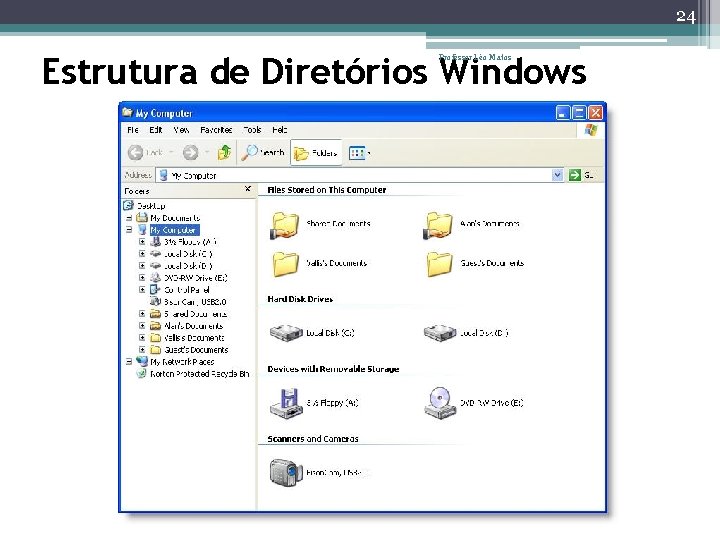The image size is (720, 540).
Task: Go up one folder level icon
Action: click(x=224, y=152)
